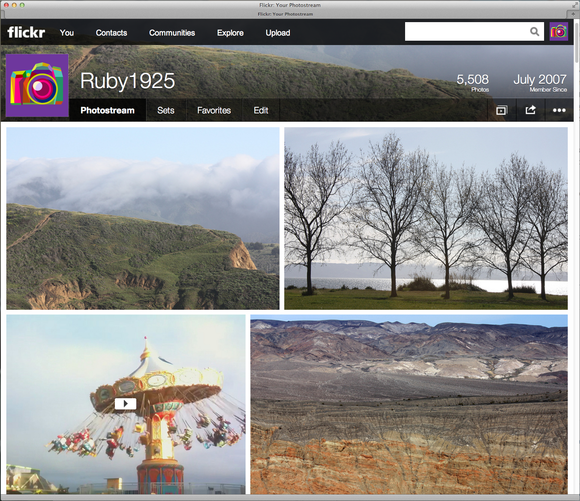Screen dimensions: 580x501
Task: Open the Contacts menu
Action: pos(111,33)
